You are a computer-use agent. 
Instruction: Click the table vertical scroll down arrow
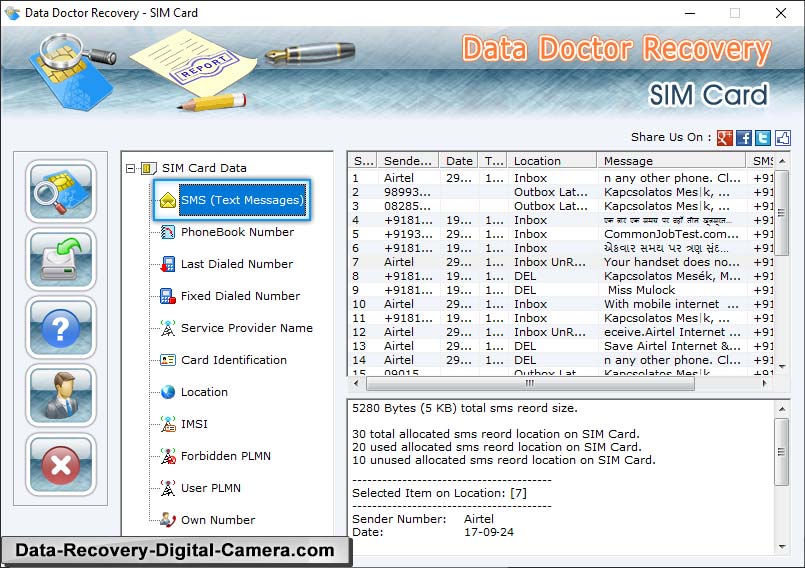(782, 367)
